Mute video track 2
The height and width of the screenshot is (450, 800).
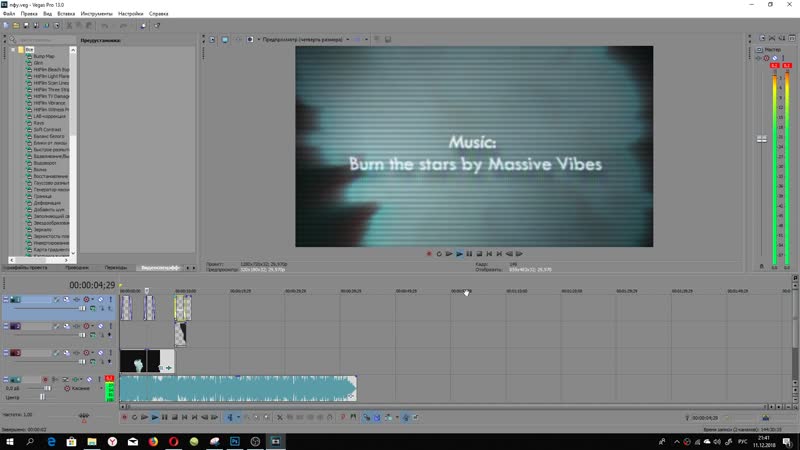[x=101, y=326]
